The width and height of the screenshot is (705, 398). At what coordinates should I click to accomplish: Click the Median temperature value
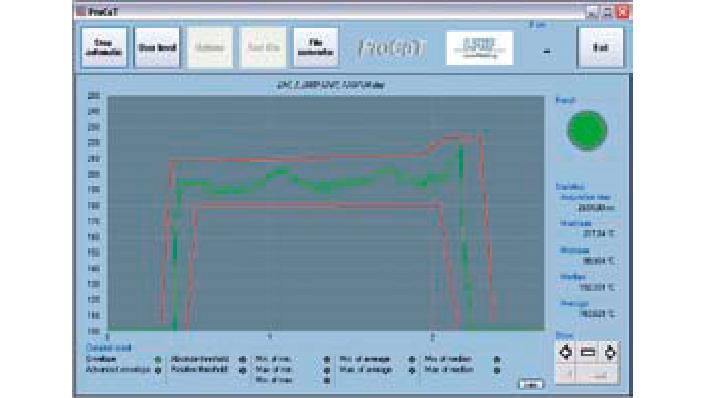point(598,287)
